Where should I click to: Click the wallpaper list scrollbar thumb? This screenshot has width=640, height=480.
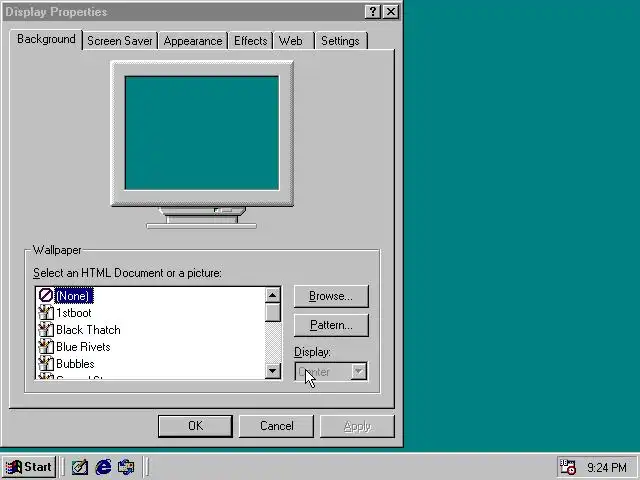tap(273, 312)
